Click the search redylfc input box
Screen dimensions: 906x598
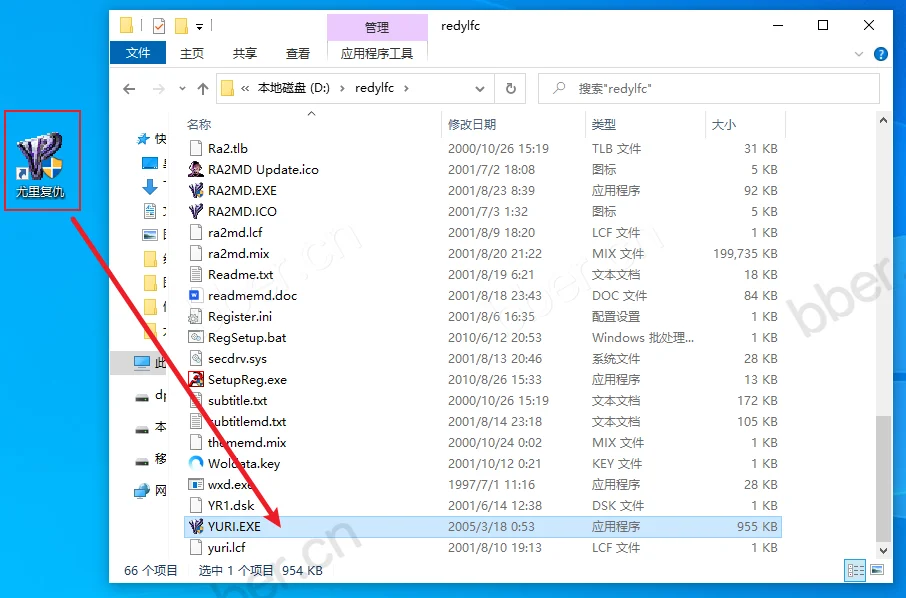click(708, 89)
